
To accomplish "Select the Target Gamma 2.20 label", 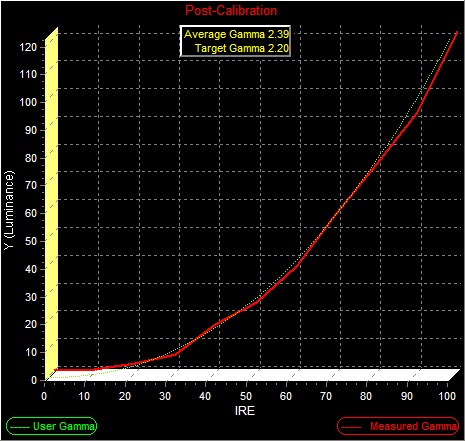I will pos(242,48).
